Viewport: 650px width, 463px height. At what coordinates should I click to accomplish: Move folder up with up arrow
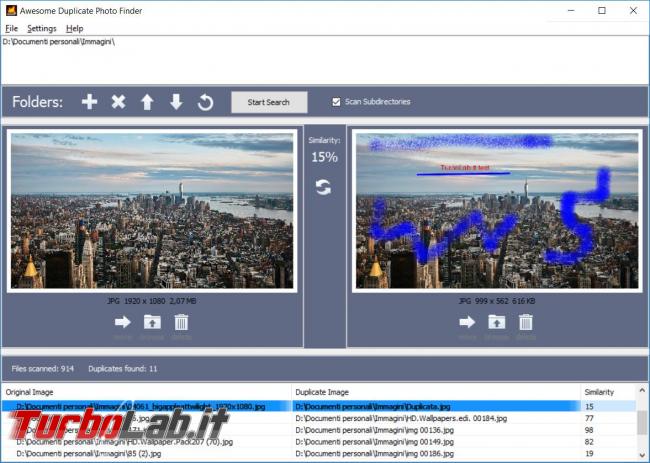pyautogui.click(x=147, y=102)
